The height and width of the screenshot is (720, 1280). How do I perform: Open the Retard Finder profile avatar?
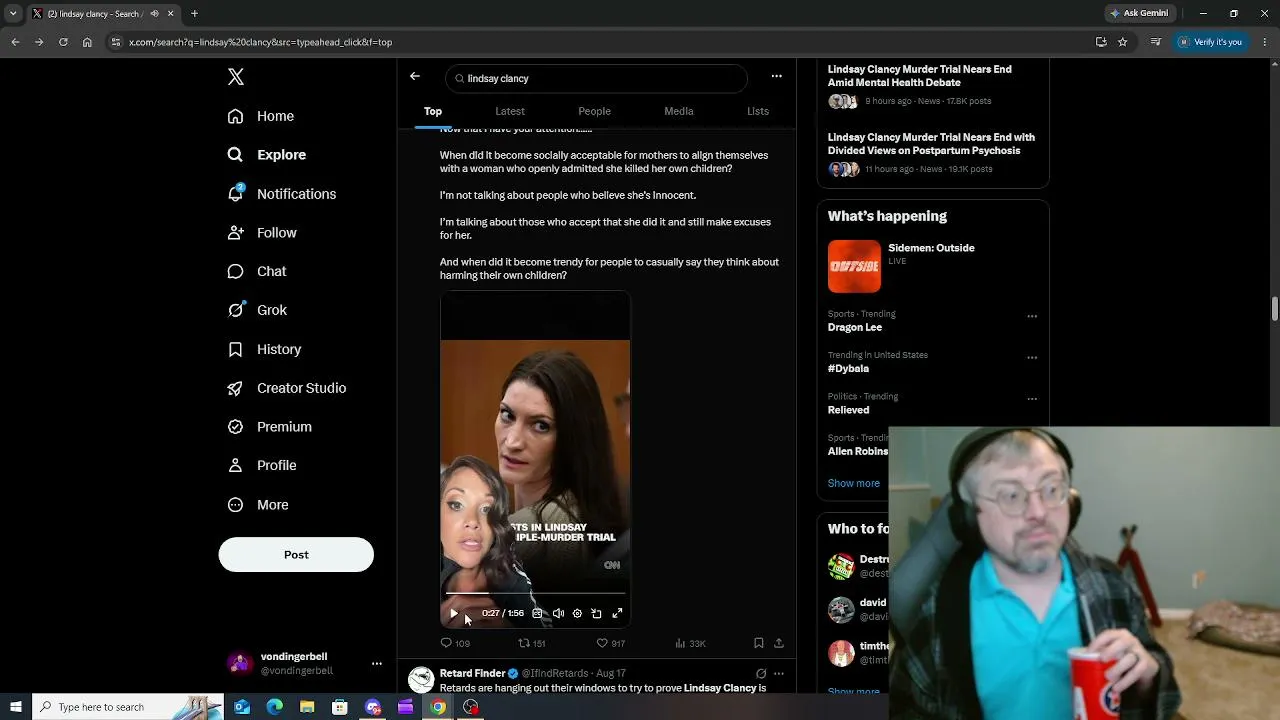(x=421, y=679)
